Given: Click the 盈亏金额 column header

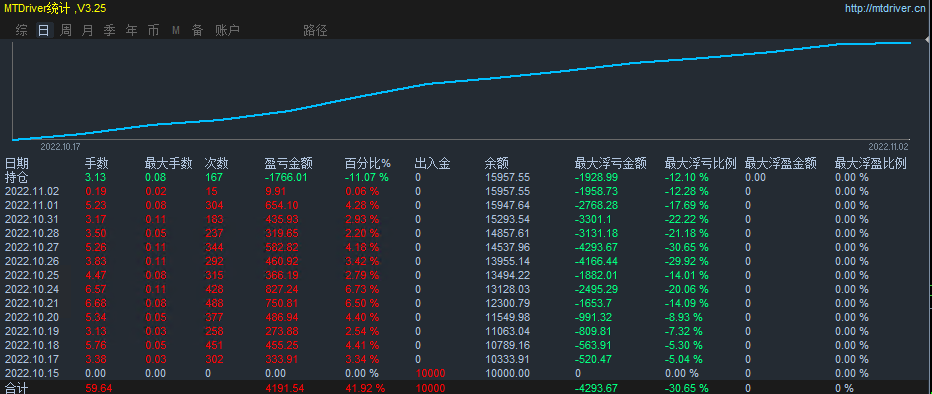Looking at the screenshot, I should pos(289,163).
